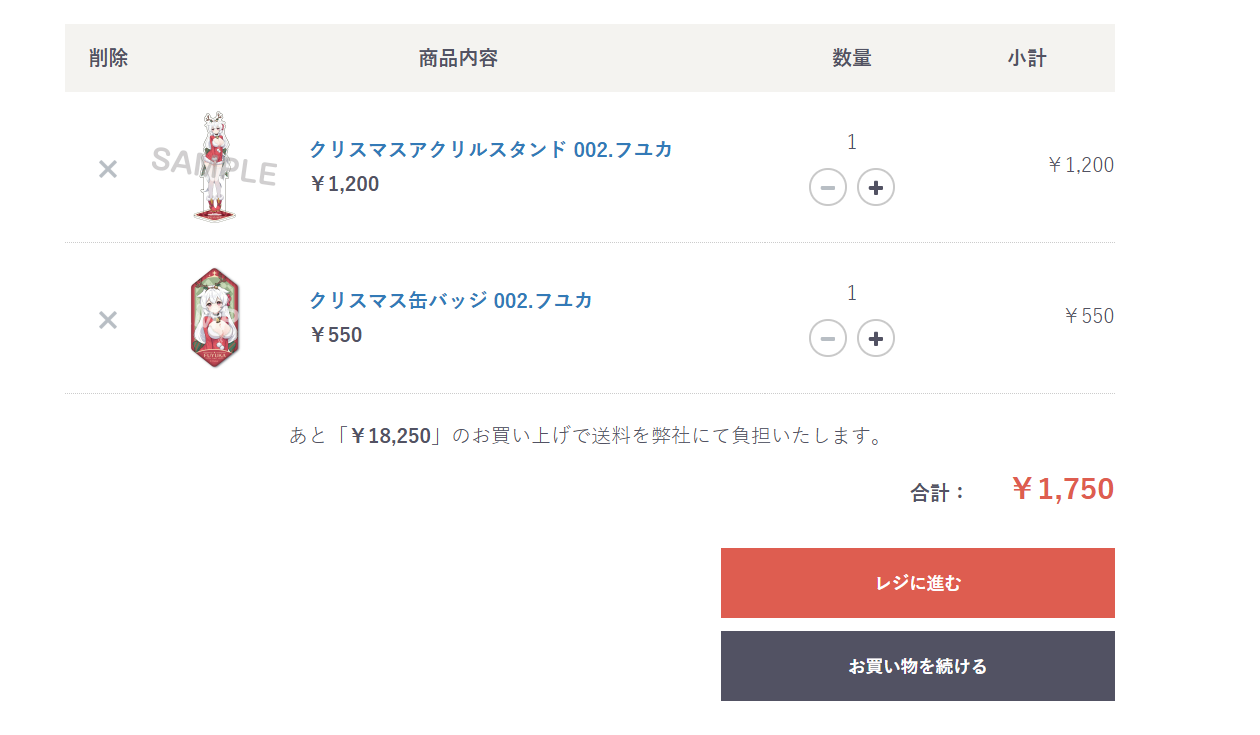Proceed to checkout with レジに進む
Screen dimensions: 1260x735
[x=917, y=583]
